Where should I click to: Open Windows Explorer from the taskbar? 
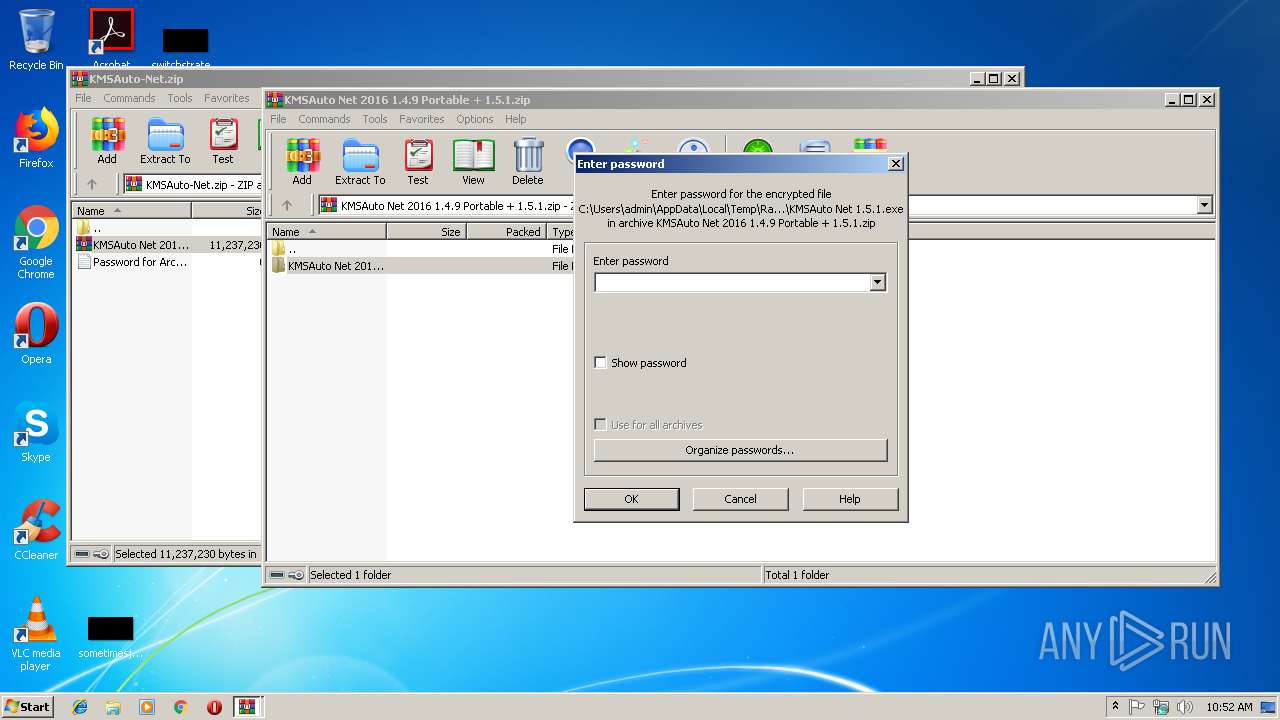click(x=113, y=707)
